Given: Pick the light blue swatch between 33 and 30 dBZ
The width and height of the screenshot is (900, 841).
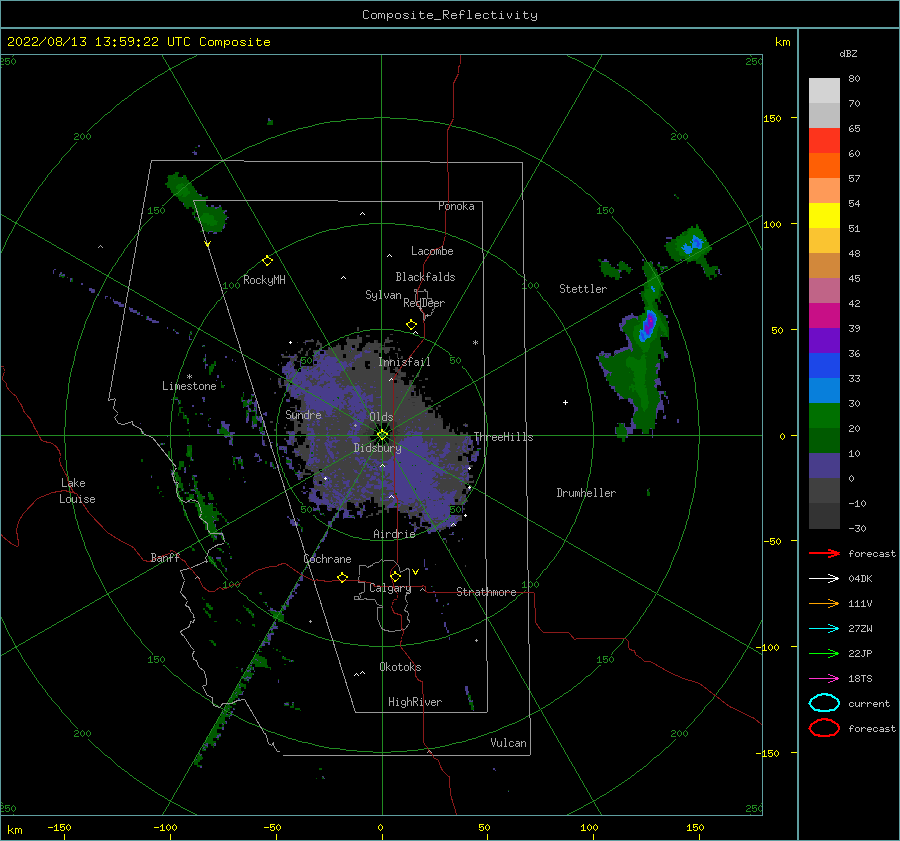Looking at the screenshot, I should [824, 391].
